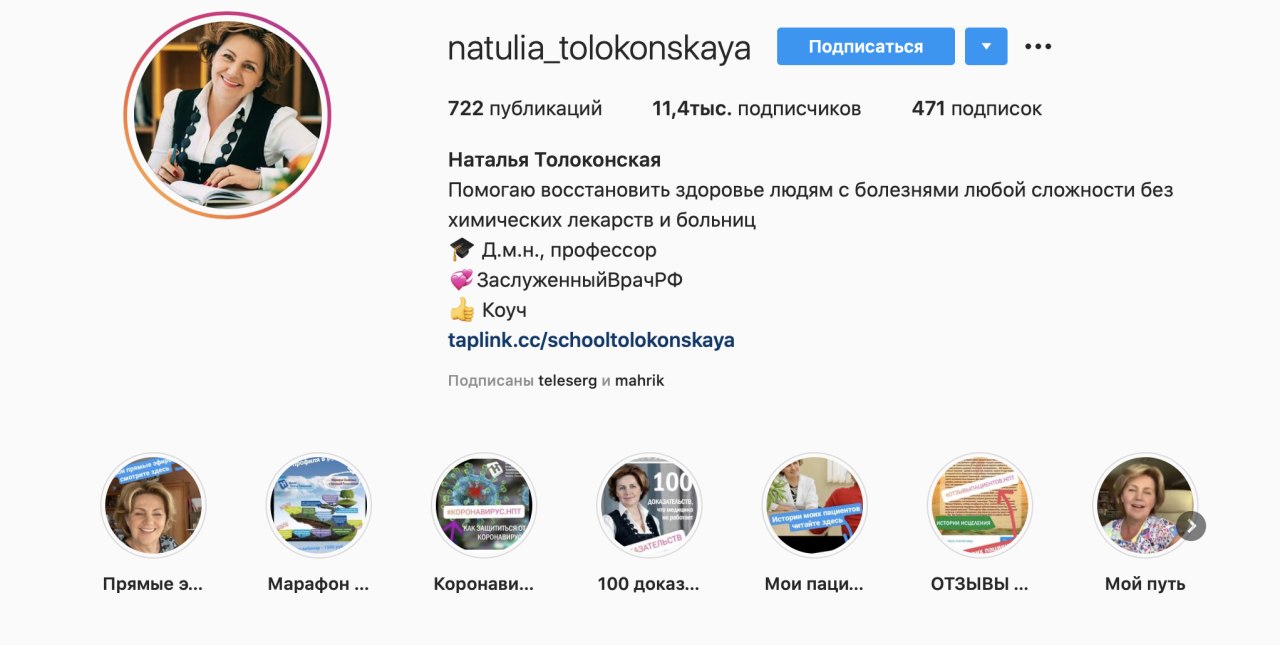Show next highlights with right chevron
This screenshot has width=1280, height=645.
[1191, 526]
